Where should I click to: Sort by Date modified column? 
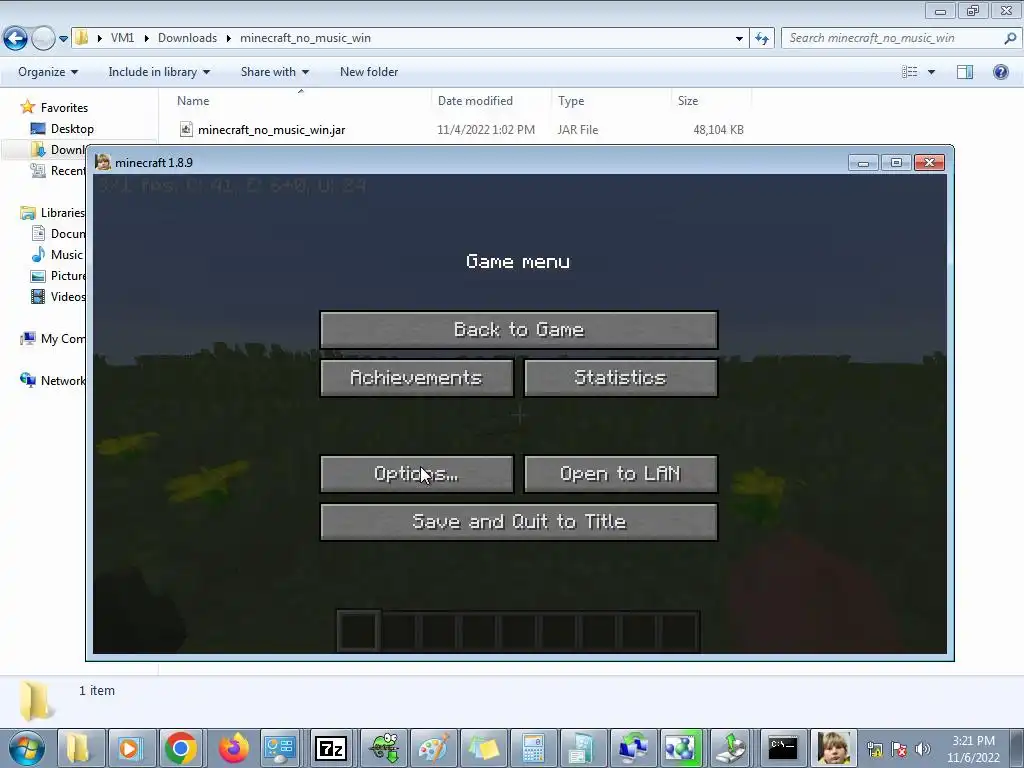[491, 101]
